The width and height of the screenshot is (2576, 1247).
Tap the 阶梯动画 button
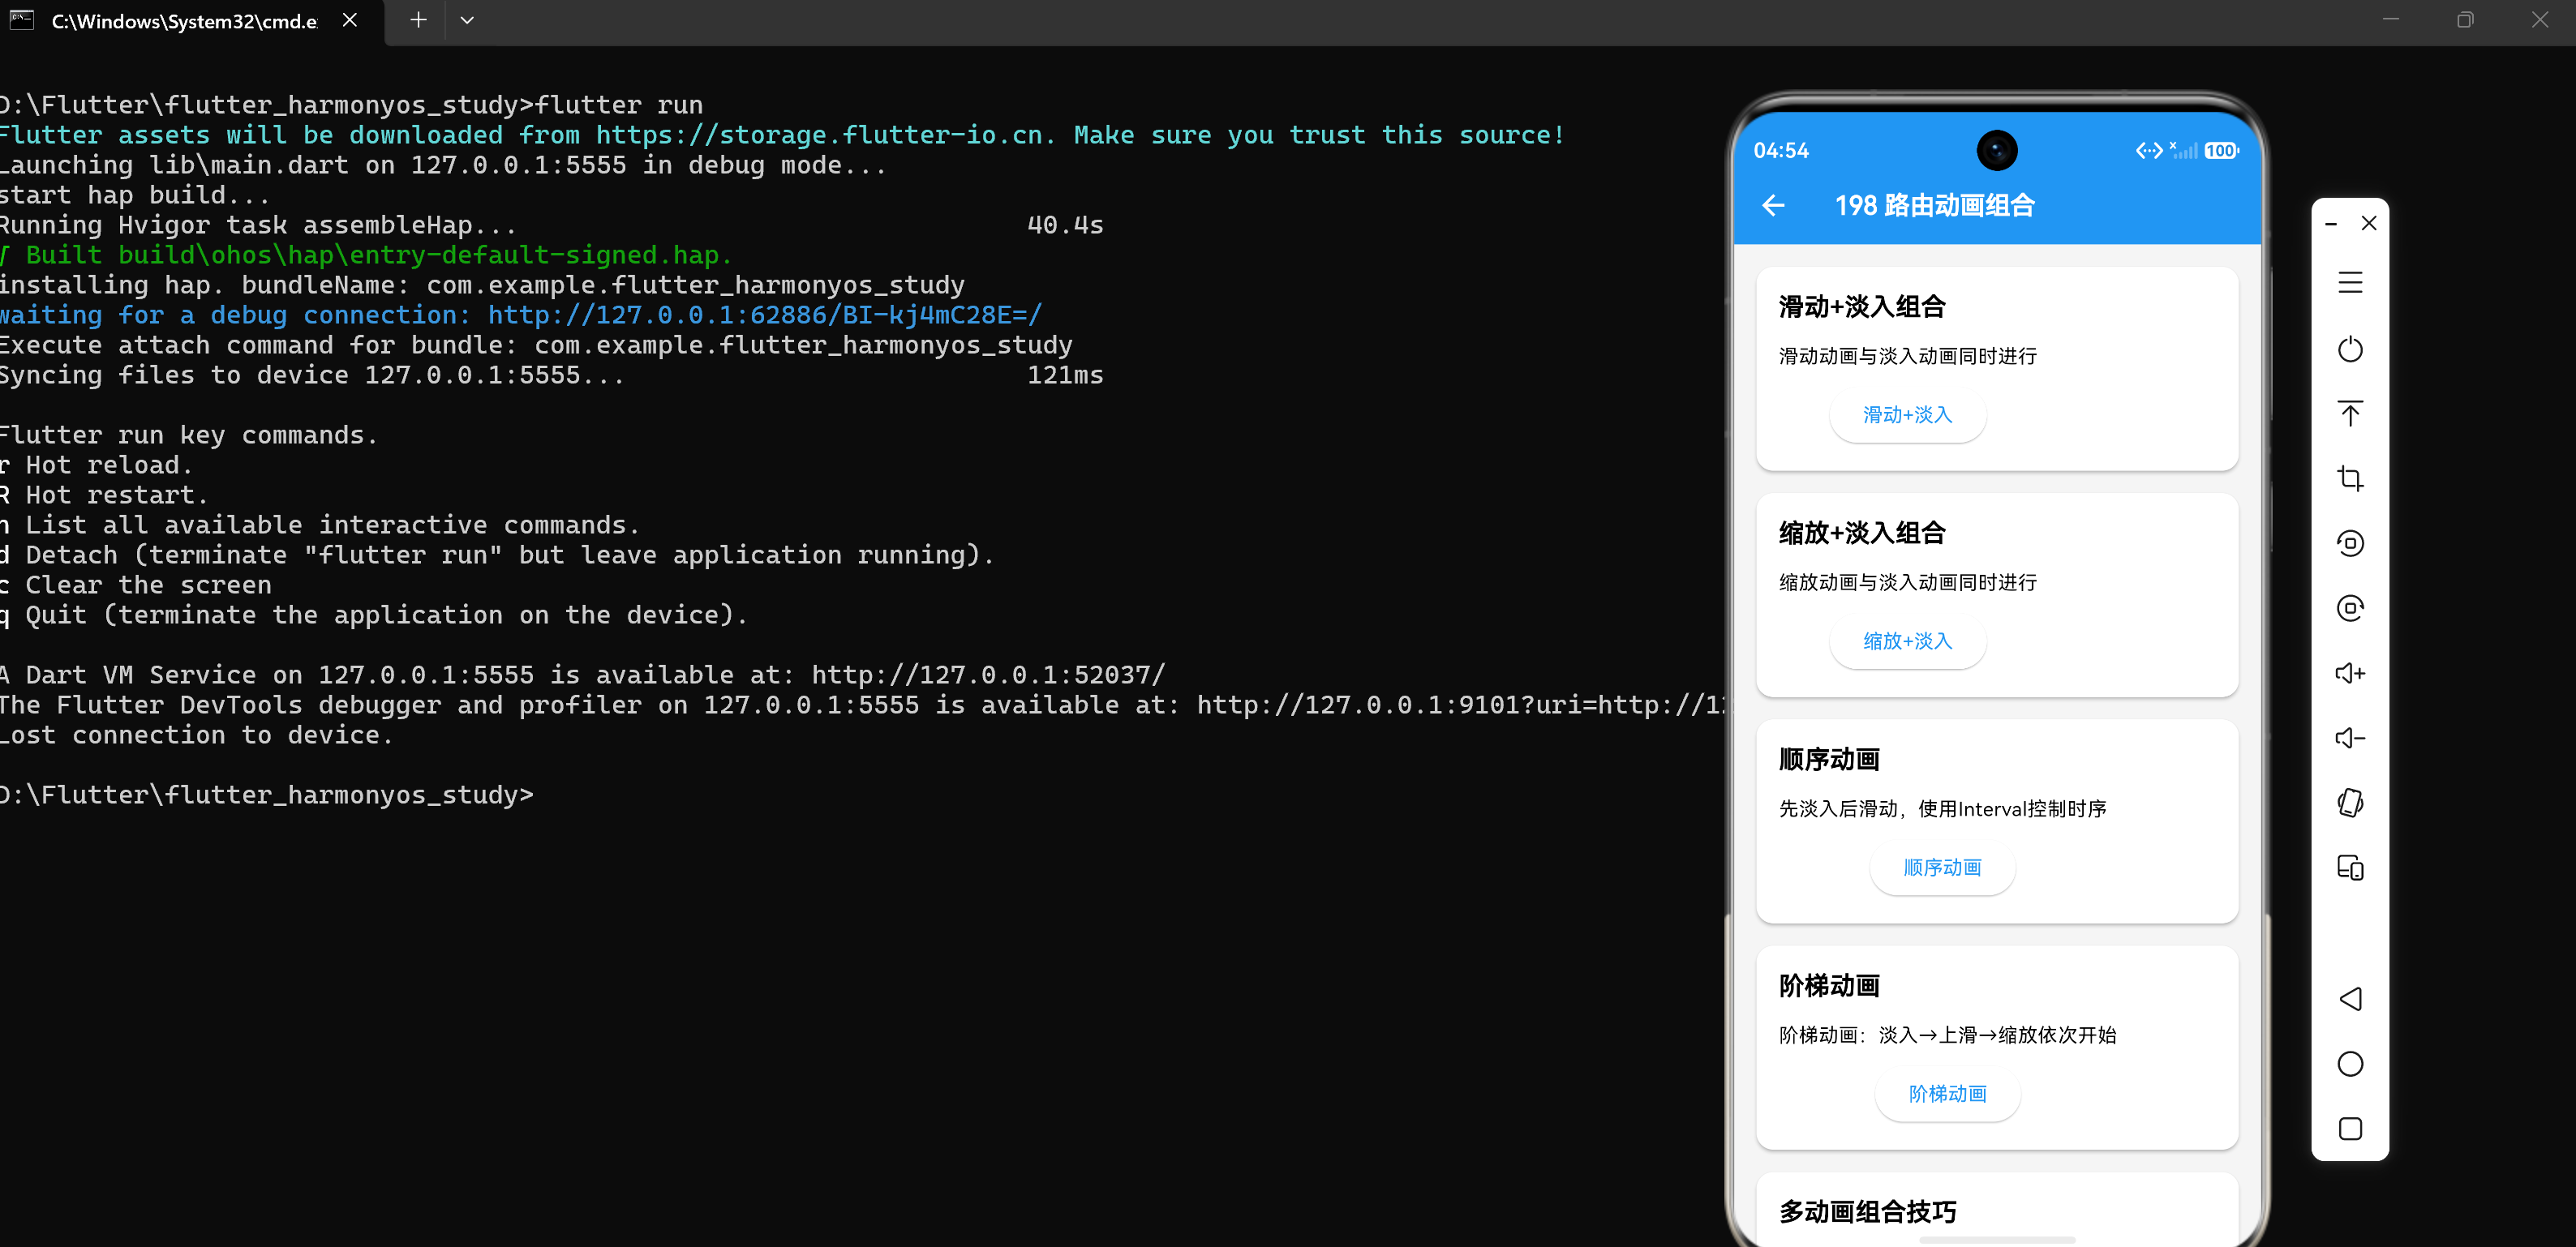(x=1947, y=1094)
